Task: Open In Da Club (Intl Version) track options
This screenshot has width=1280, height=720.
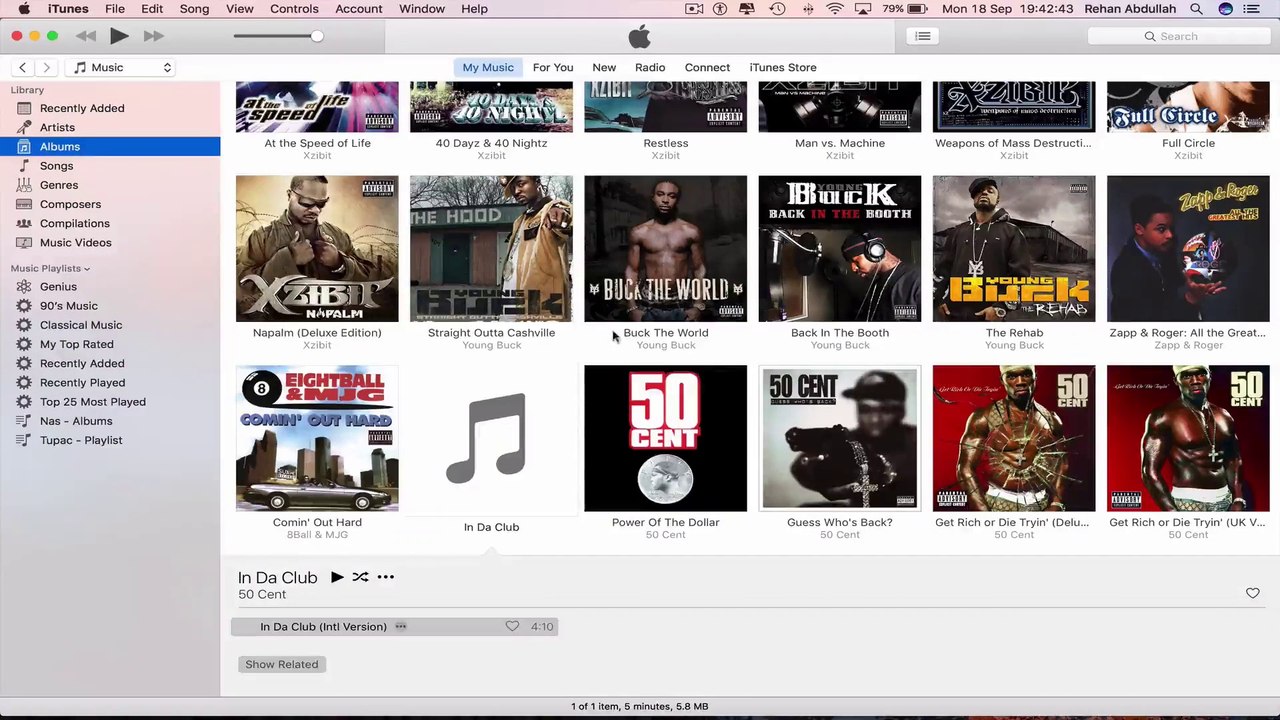Action: tap(401, 626)
